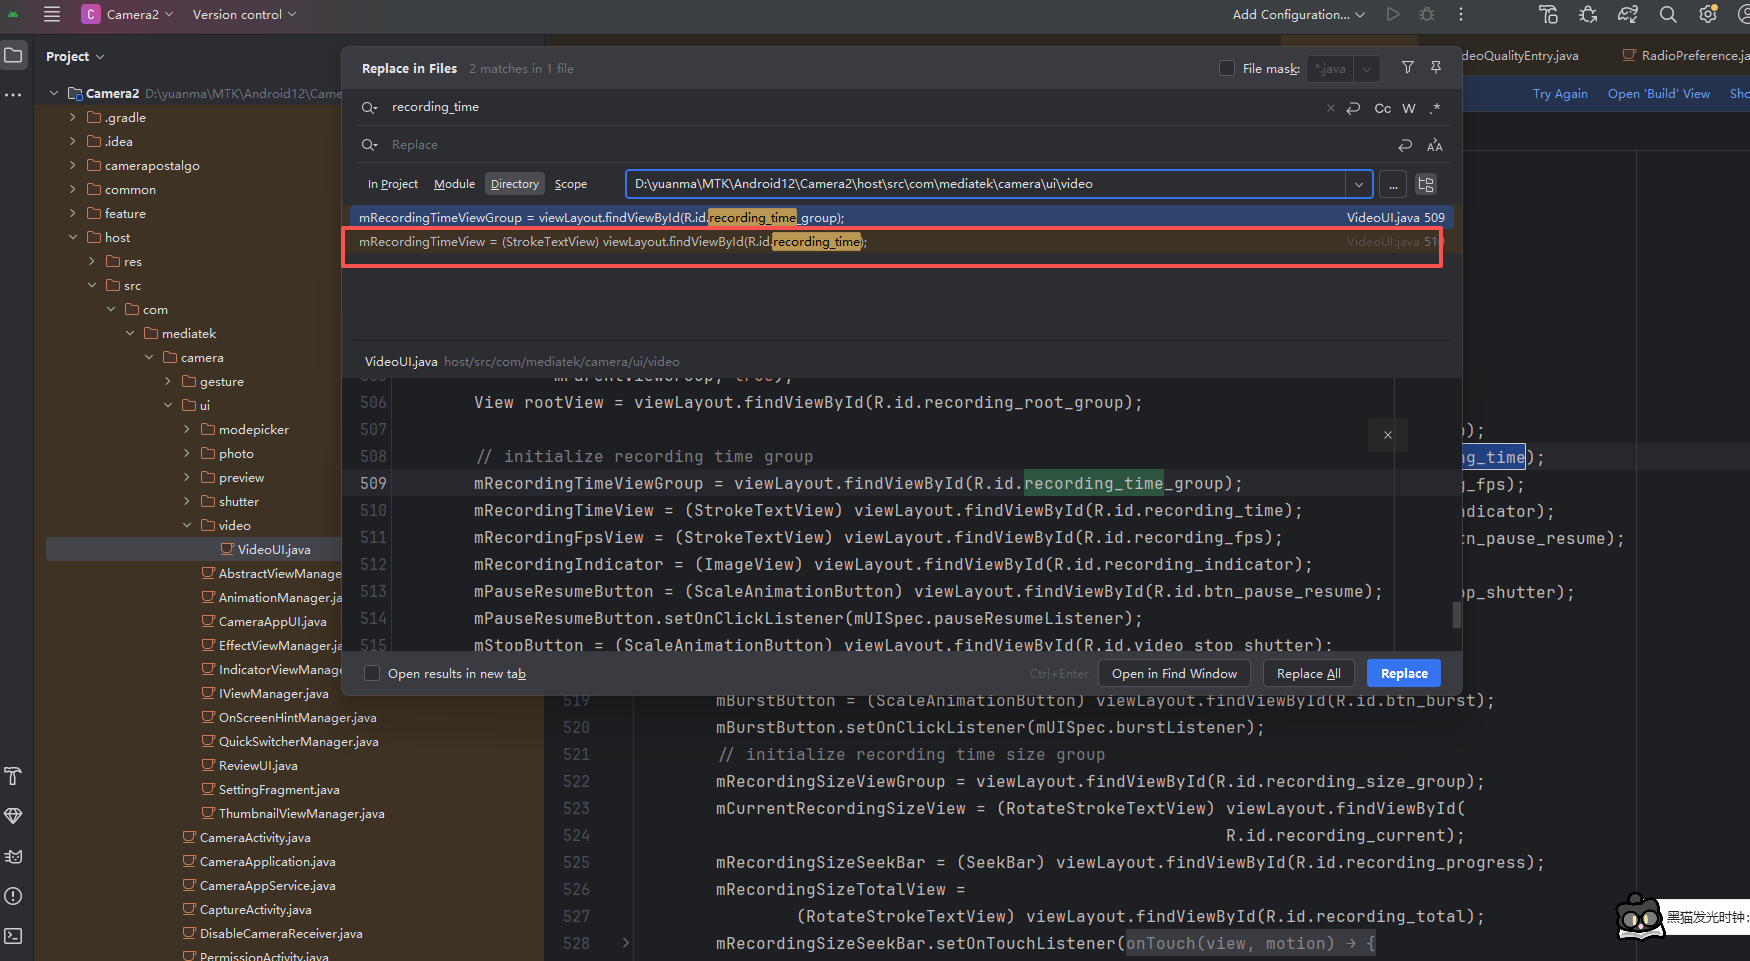Viewport: 1750px width, 961px height.
Task: Select the Directory scope tab
Action: click(x=515, y=184)
